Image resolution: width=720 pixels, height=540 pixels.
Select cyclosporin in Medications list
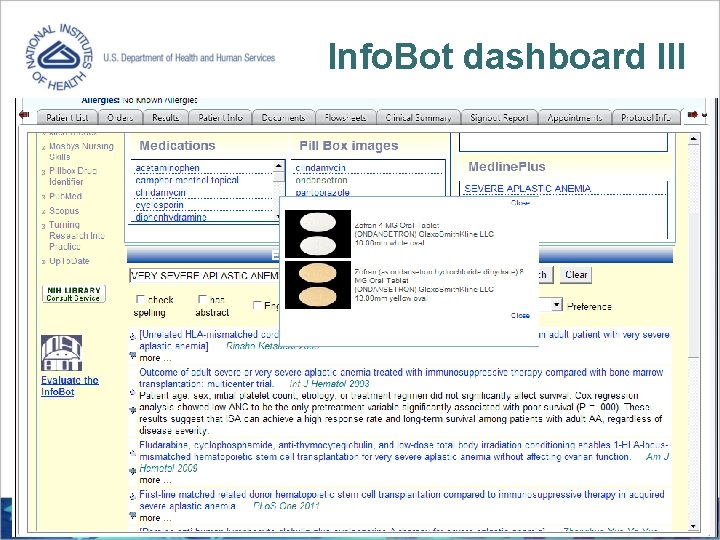click(x=159, y=205)
